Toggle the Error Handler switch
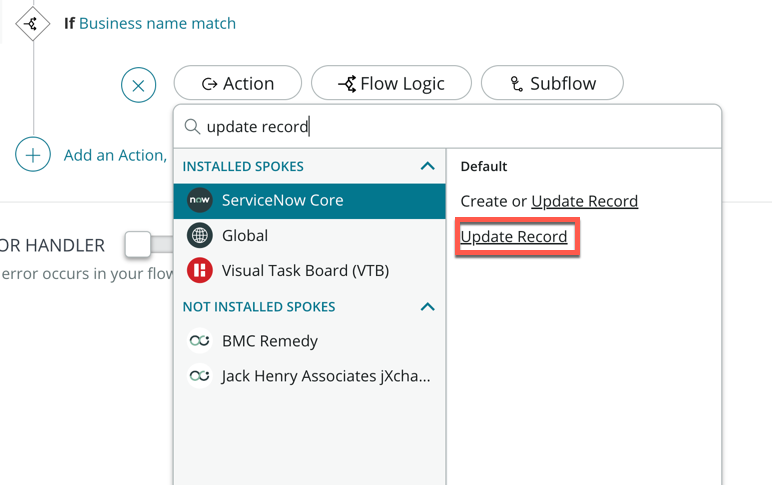This screenshot has height=485, width=772. click(x=139, y=244)
